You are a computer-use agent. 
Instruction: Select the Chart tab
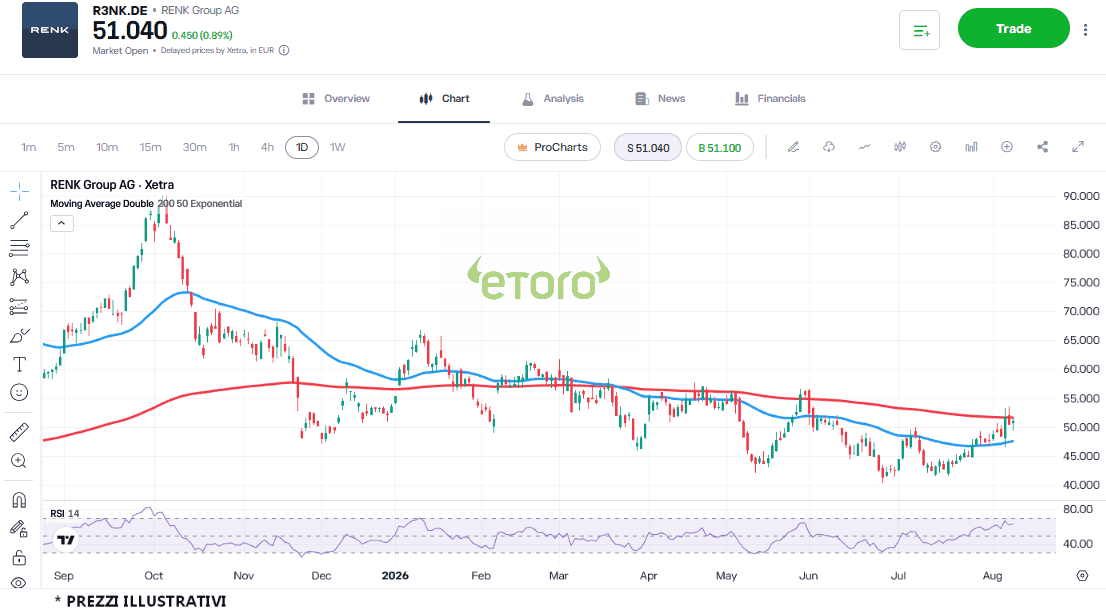(444, 99)
